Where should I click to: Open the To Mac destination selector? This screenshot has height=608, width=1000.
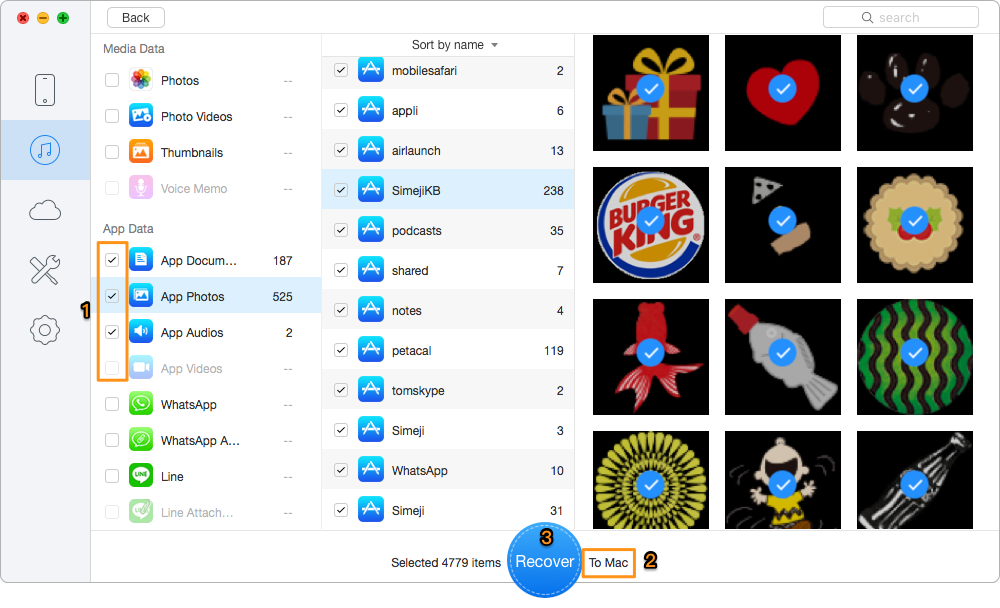pos(608,563)
